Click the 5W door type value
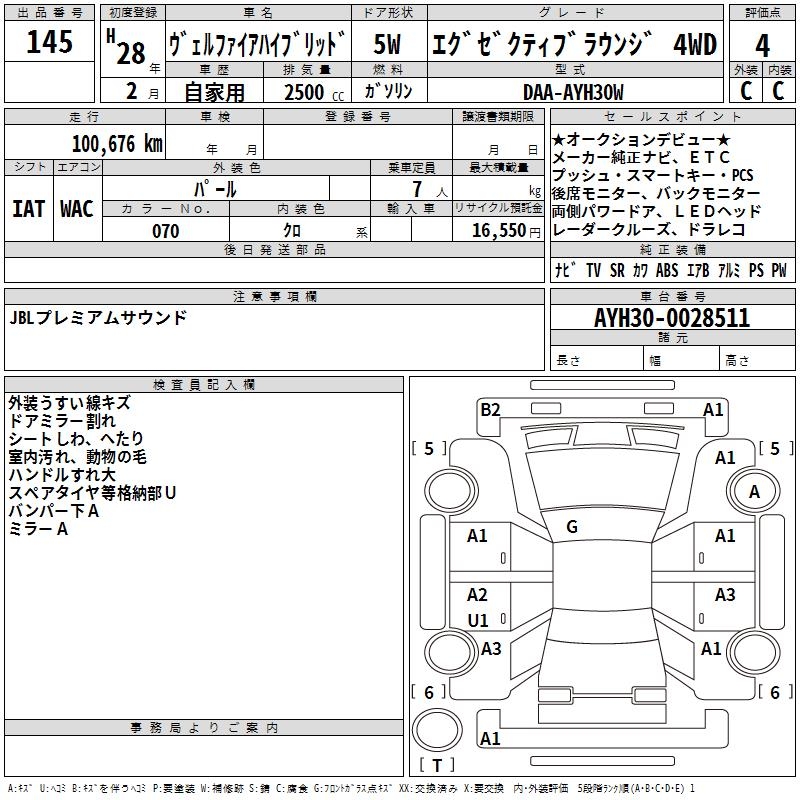800x800 pixels. [x=388, y=45]
